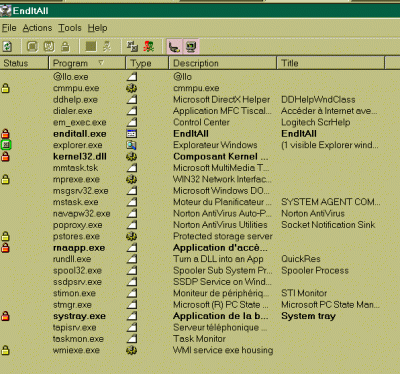The width and height of the screenshot is (400, 374).
Task: Open the File menu
Action: tap(9, 28)
